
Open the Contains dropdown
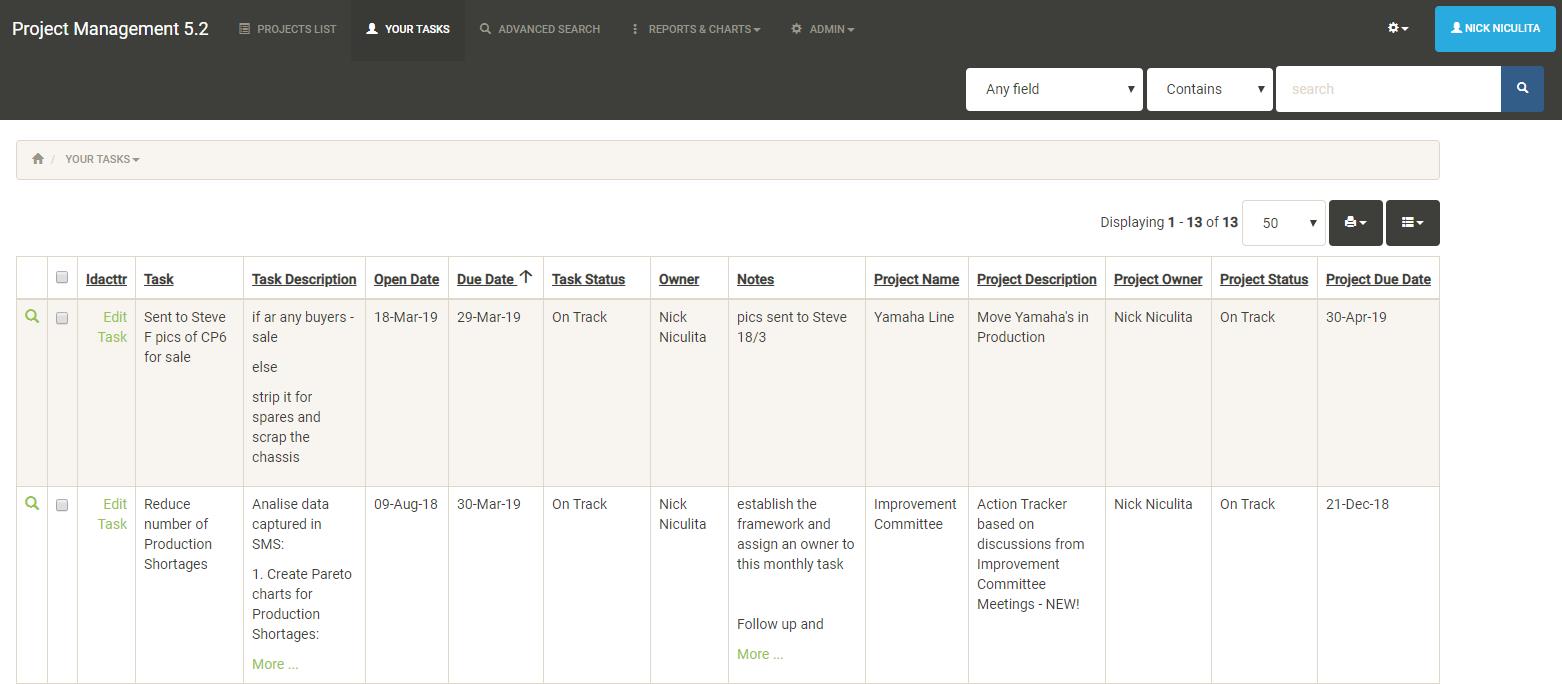1210,88
